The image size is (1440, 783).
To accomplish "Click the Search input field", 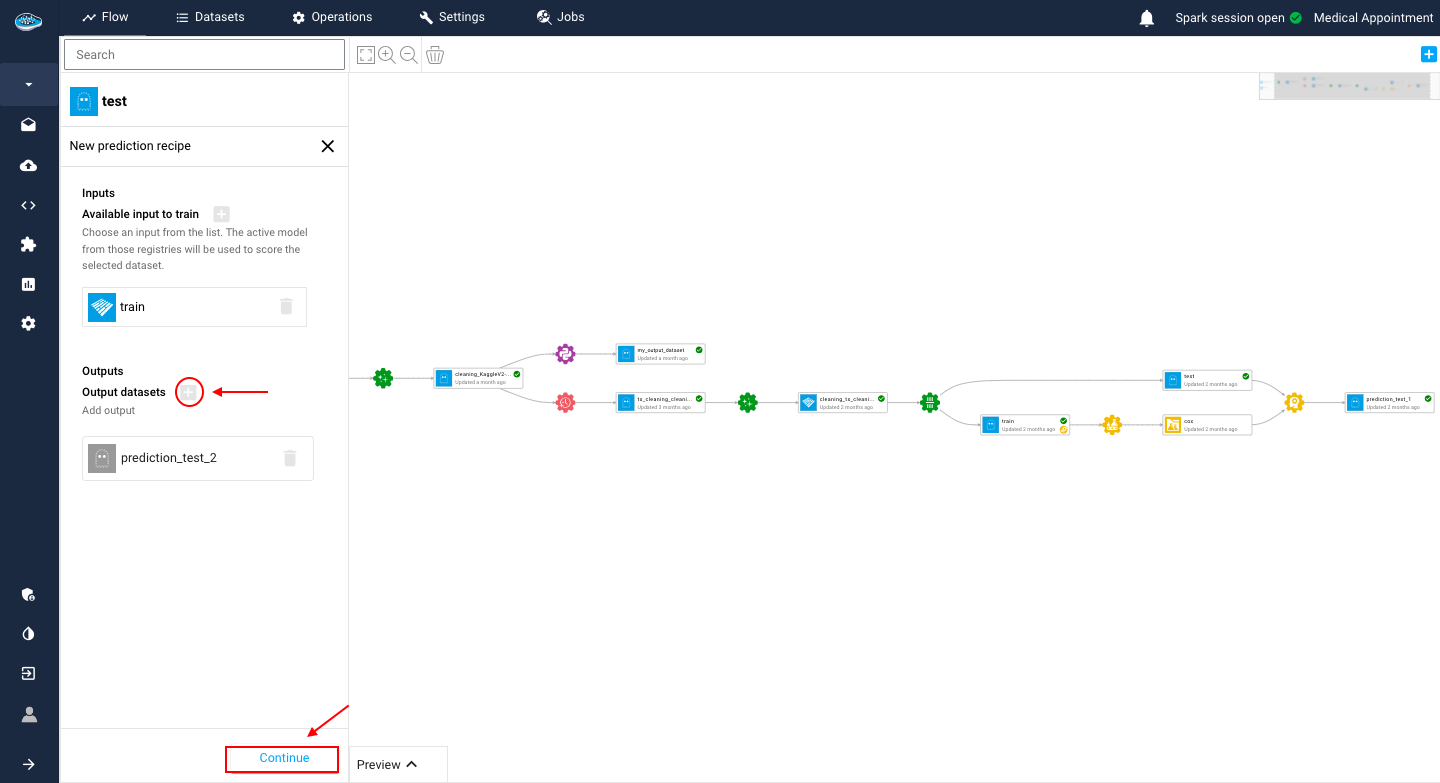I will pyautogui.click(x=204, y=55).
